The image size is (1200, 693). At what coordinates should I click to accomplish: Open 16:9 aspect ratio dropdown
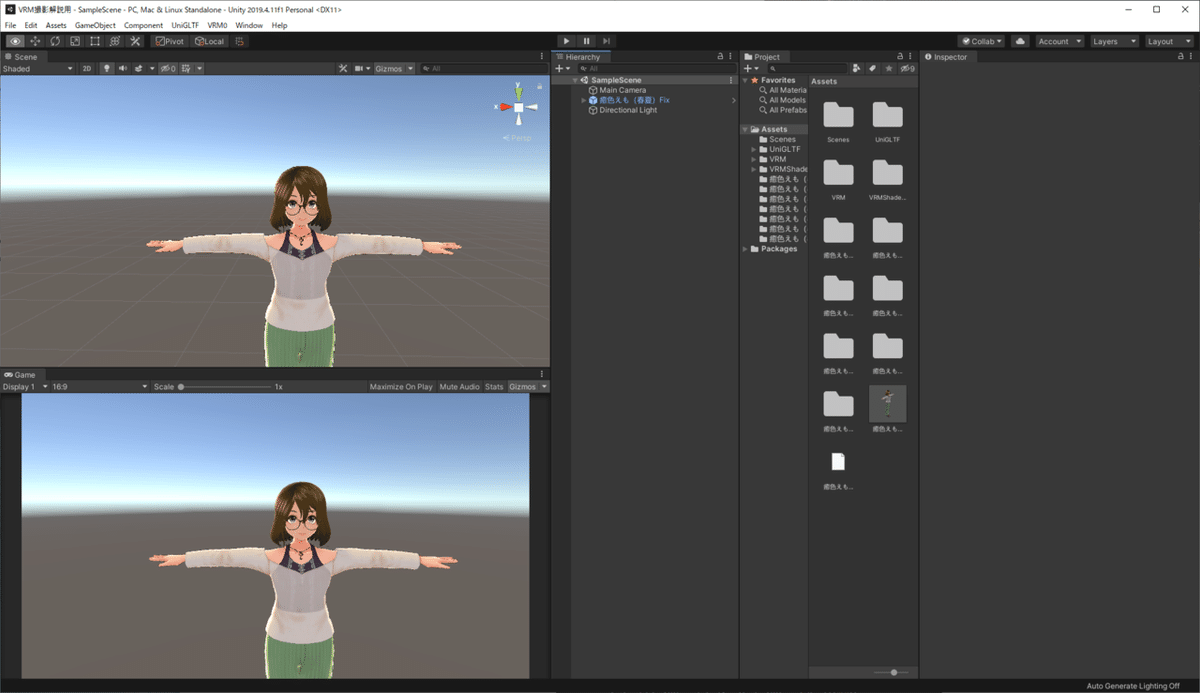pos(99,386)
